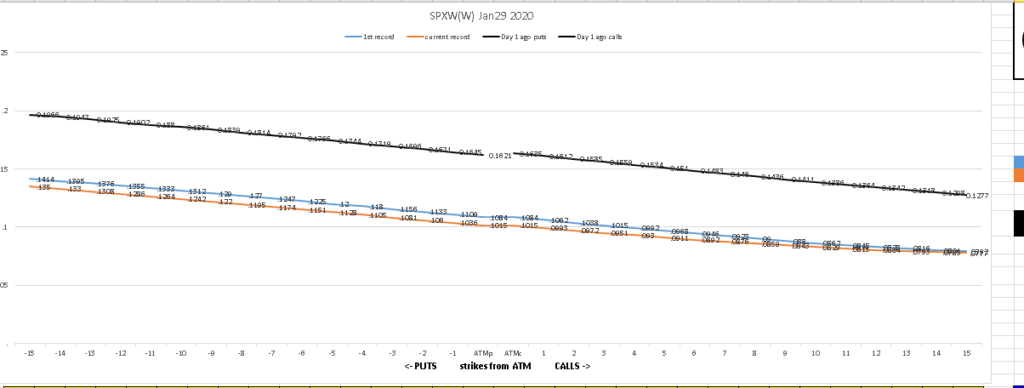Image resolution: width=1024 pixels, height=388 pixels.
Task: Select the .1308 data label
Action: point(106,191)
